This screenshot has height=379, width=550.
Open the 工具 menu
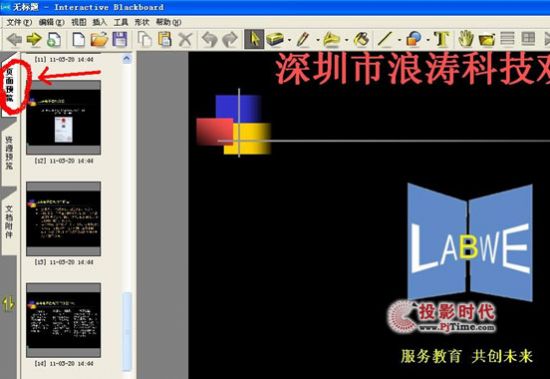[x=121, y=22]
